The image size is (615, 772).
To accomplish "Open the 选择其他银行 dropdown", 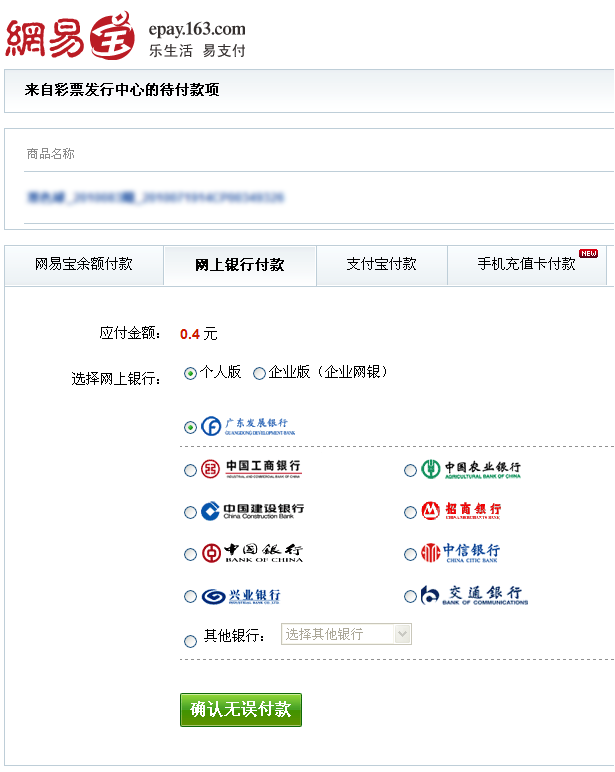I will [346, 634].
